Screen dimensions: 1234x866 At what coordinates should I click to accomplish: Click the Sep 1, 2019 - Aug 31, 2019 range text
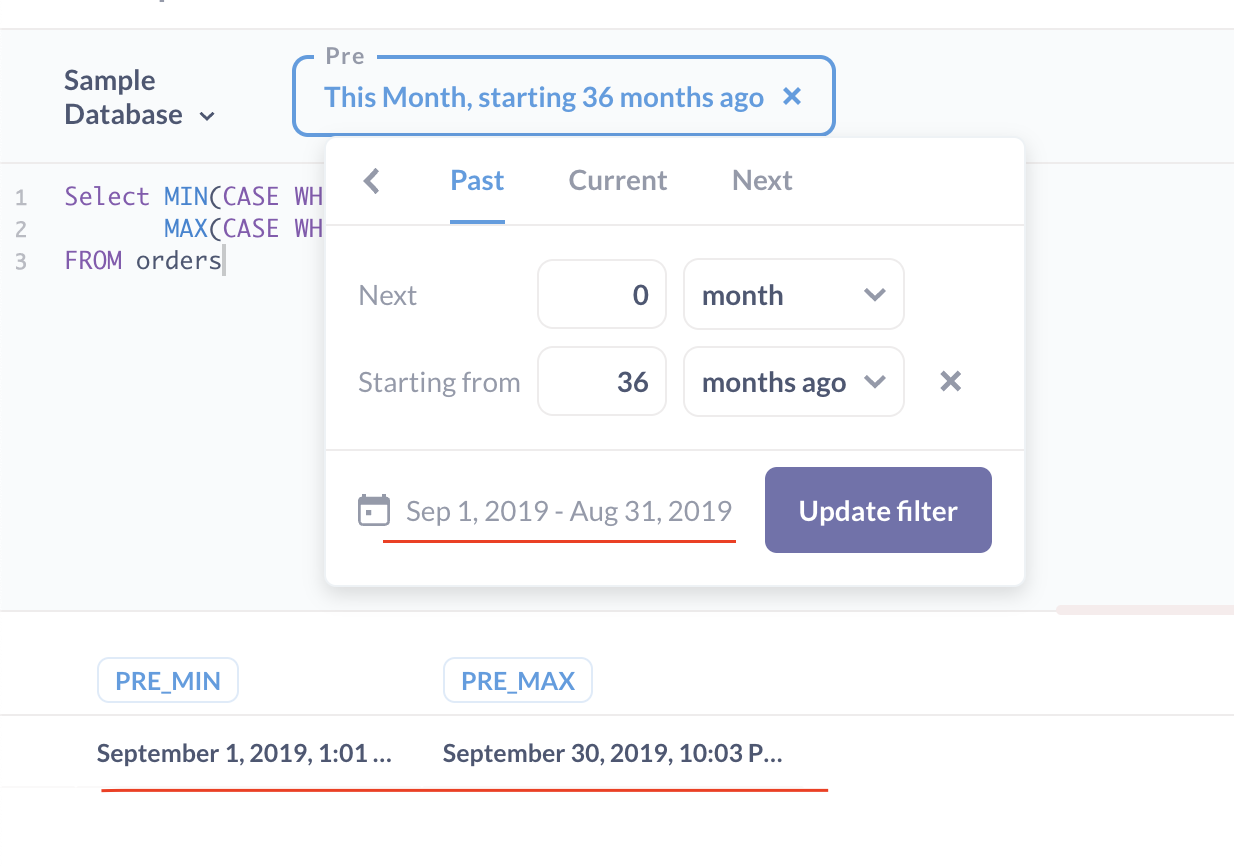click(x=567, y=510)
